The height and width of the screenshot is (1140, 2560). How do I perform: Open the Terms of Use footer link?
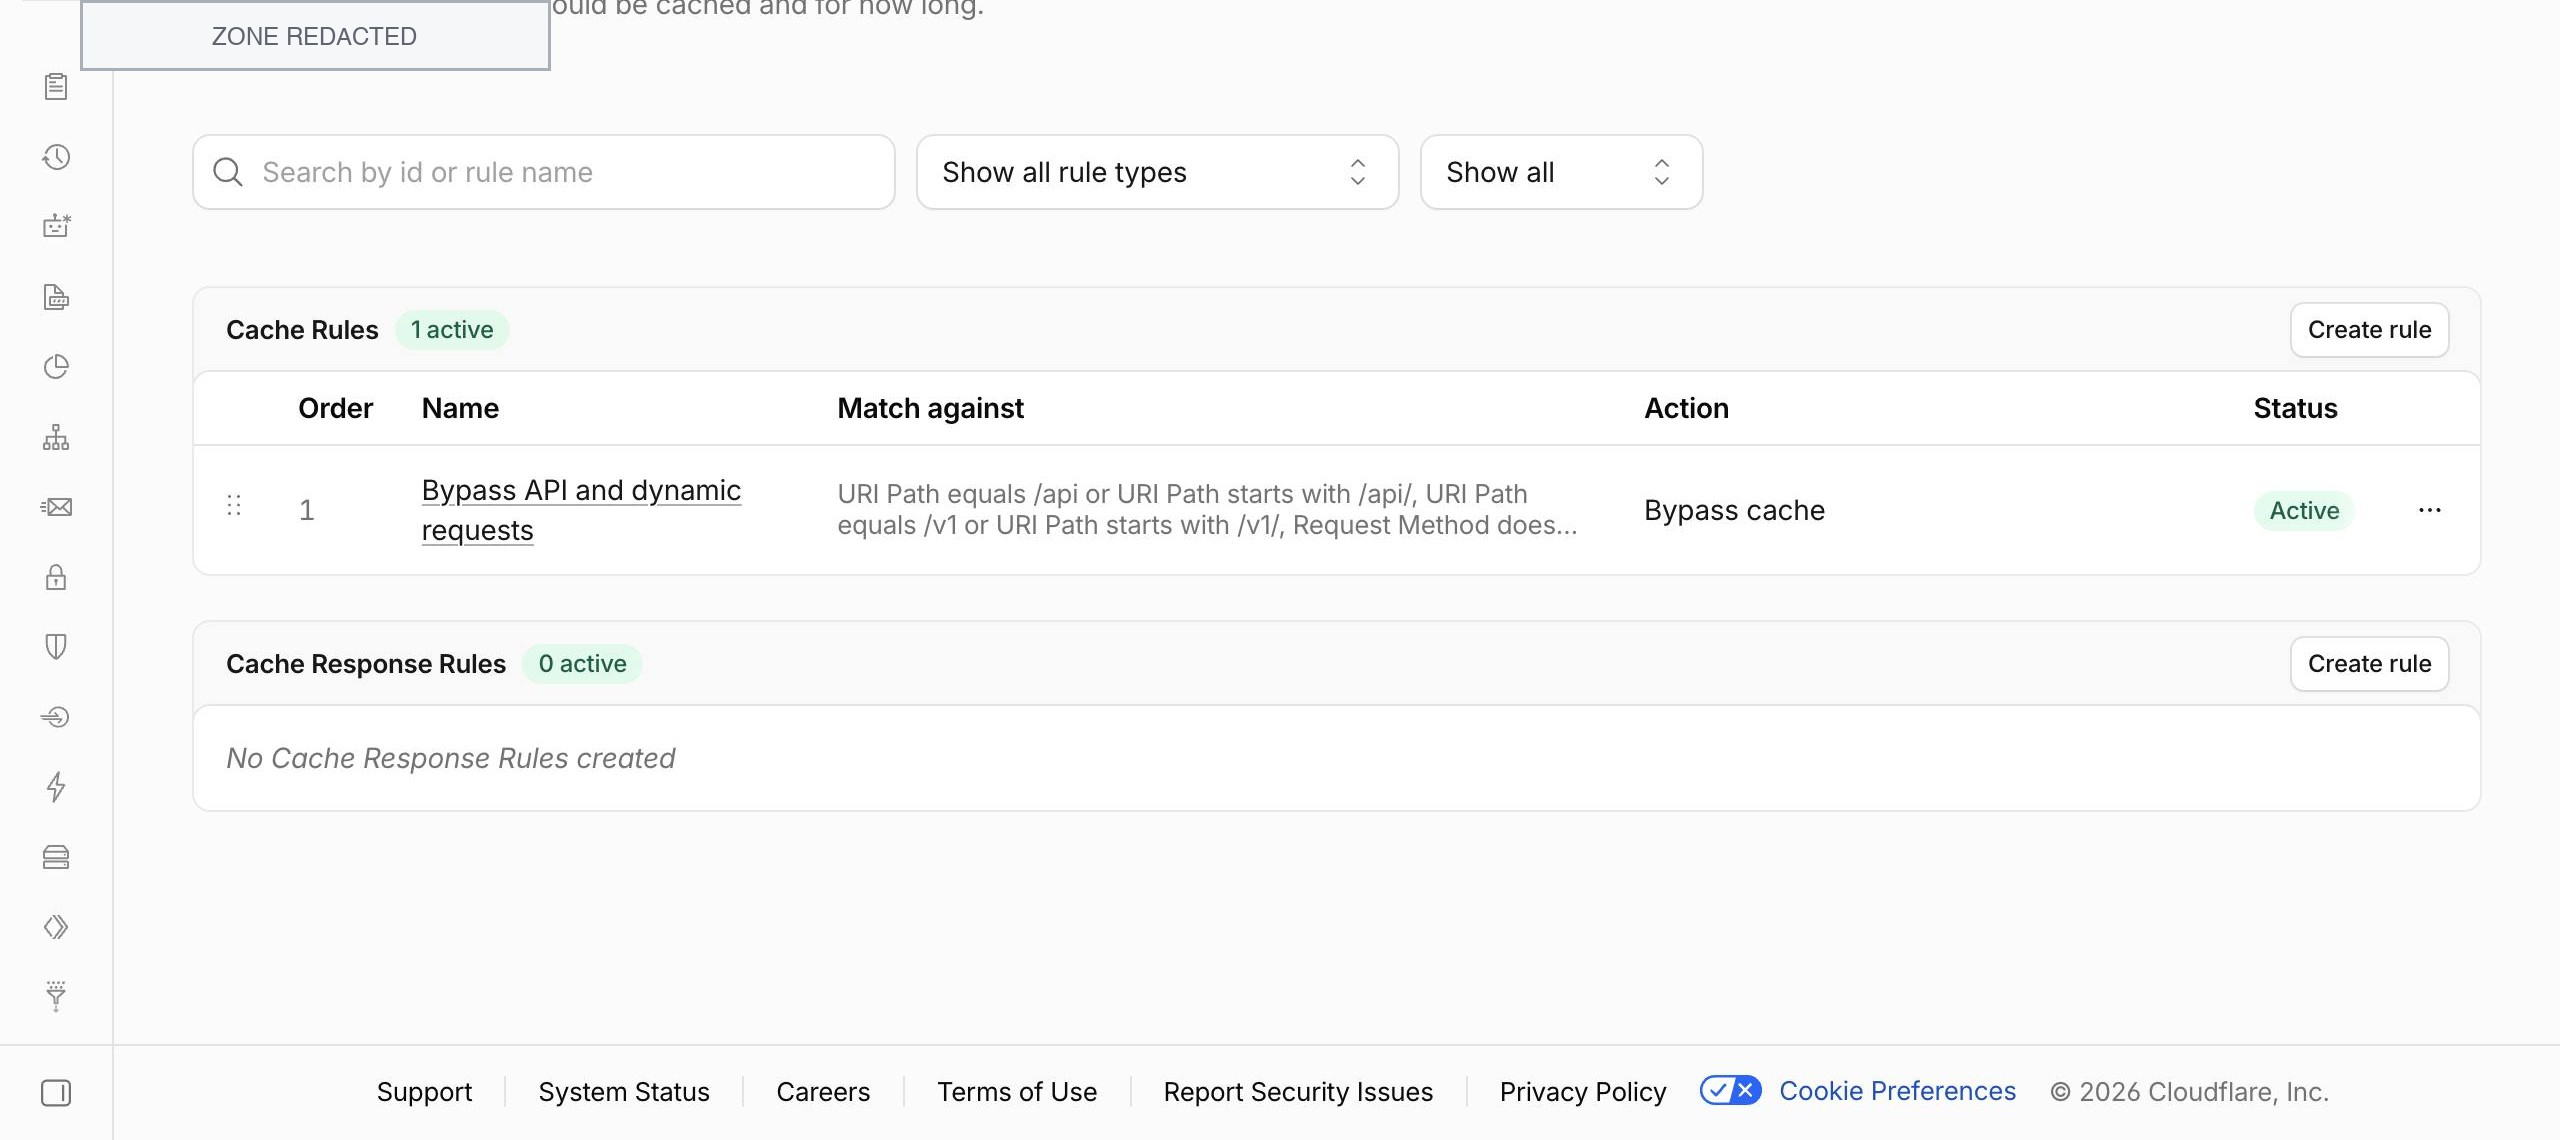tap(1017, 1092)
